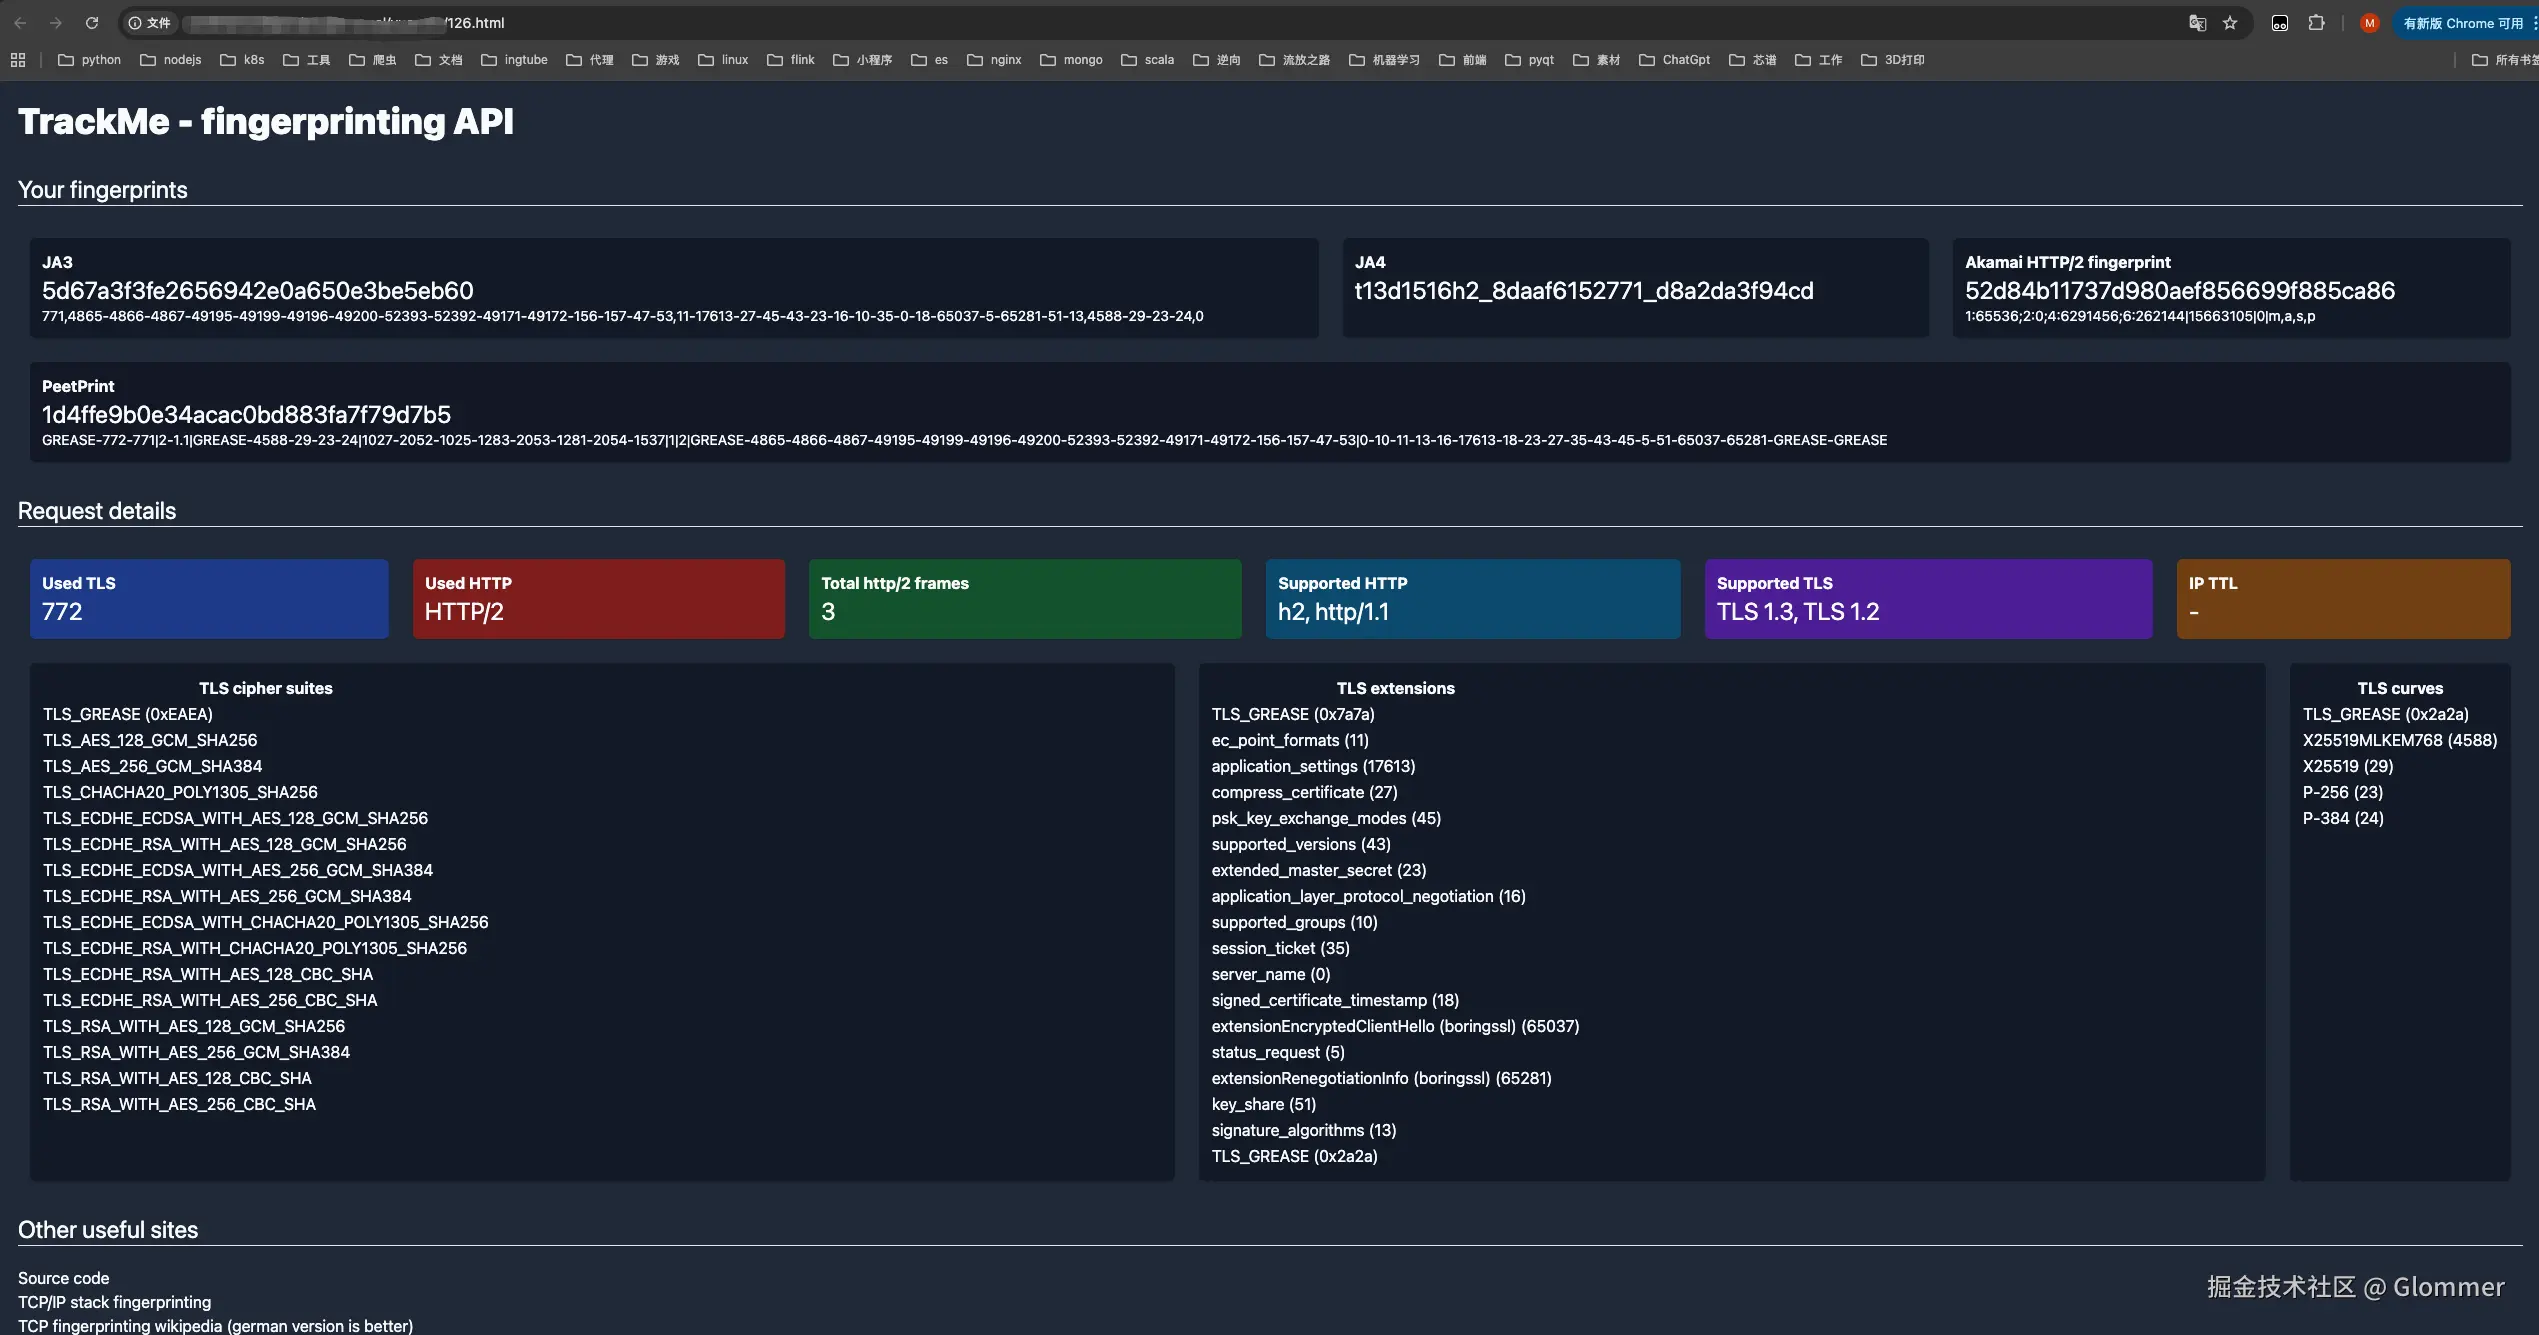This screenshot has width=2539, height=1335.
Task: Open the Source code link
Action: pos(63,1278)
